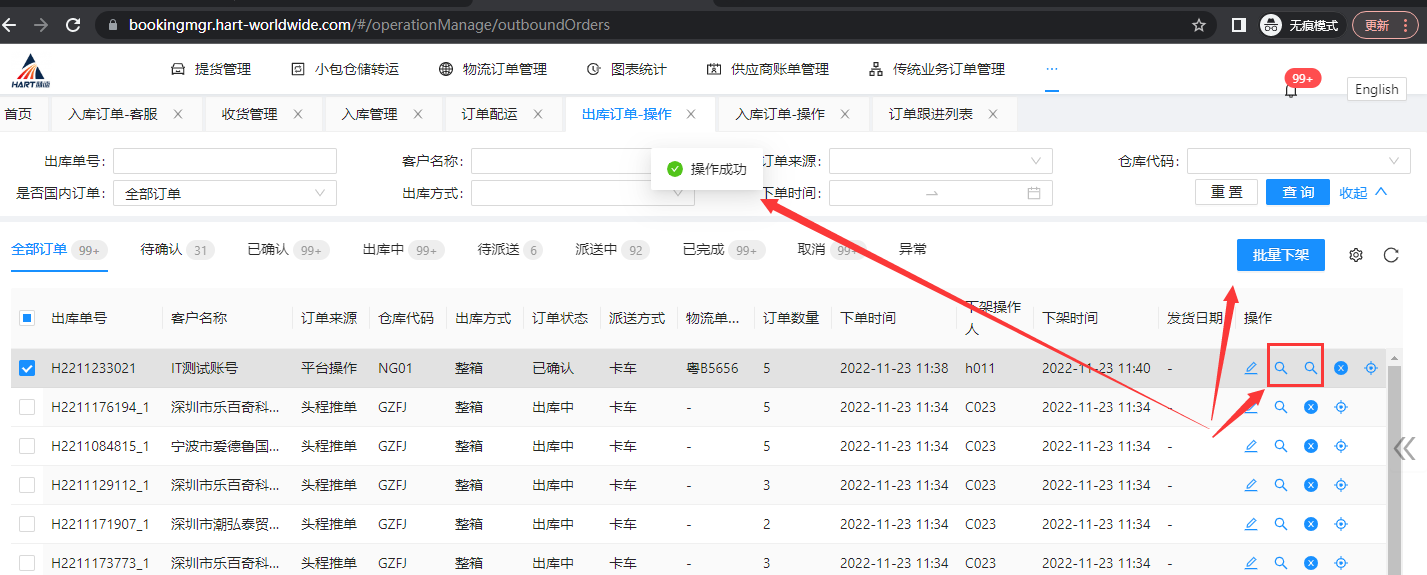
Task: Close the 订单配运 tab
Action: coord(538,114)
